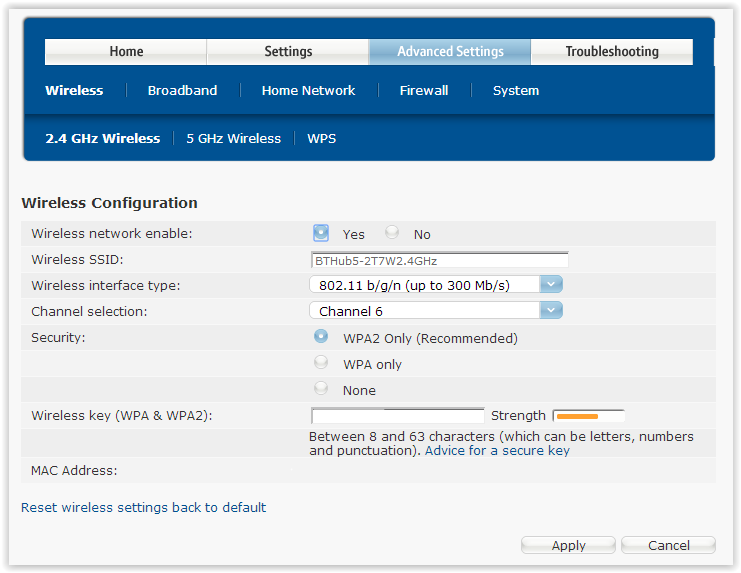Select the Advanced Settings tab

[450, 51]
